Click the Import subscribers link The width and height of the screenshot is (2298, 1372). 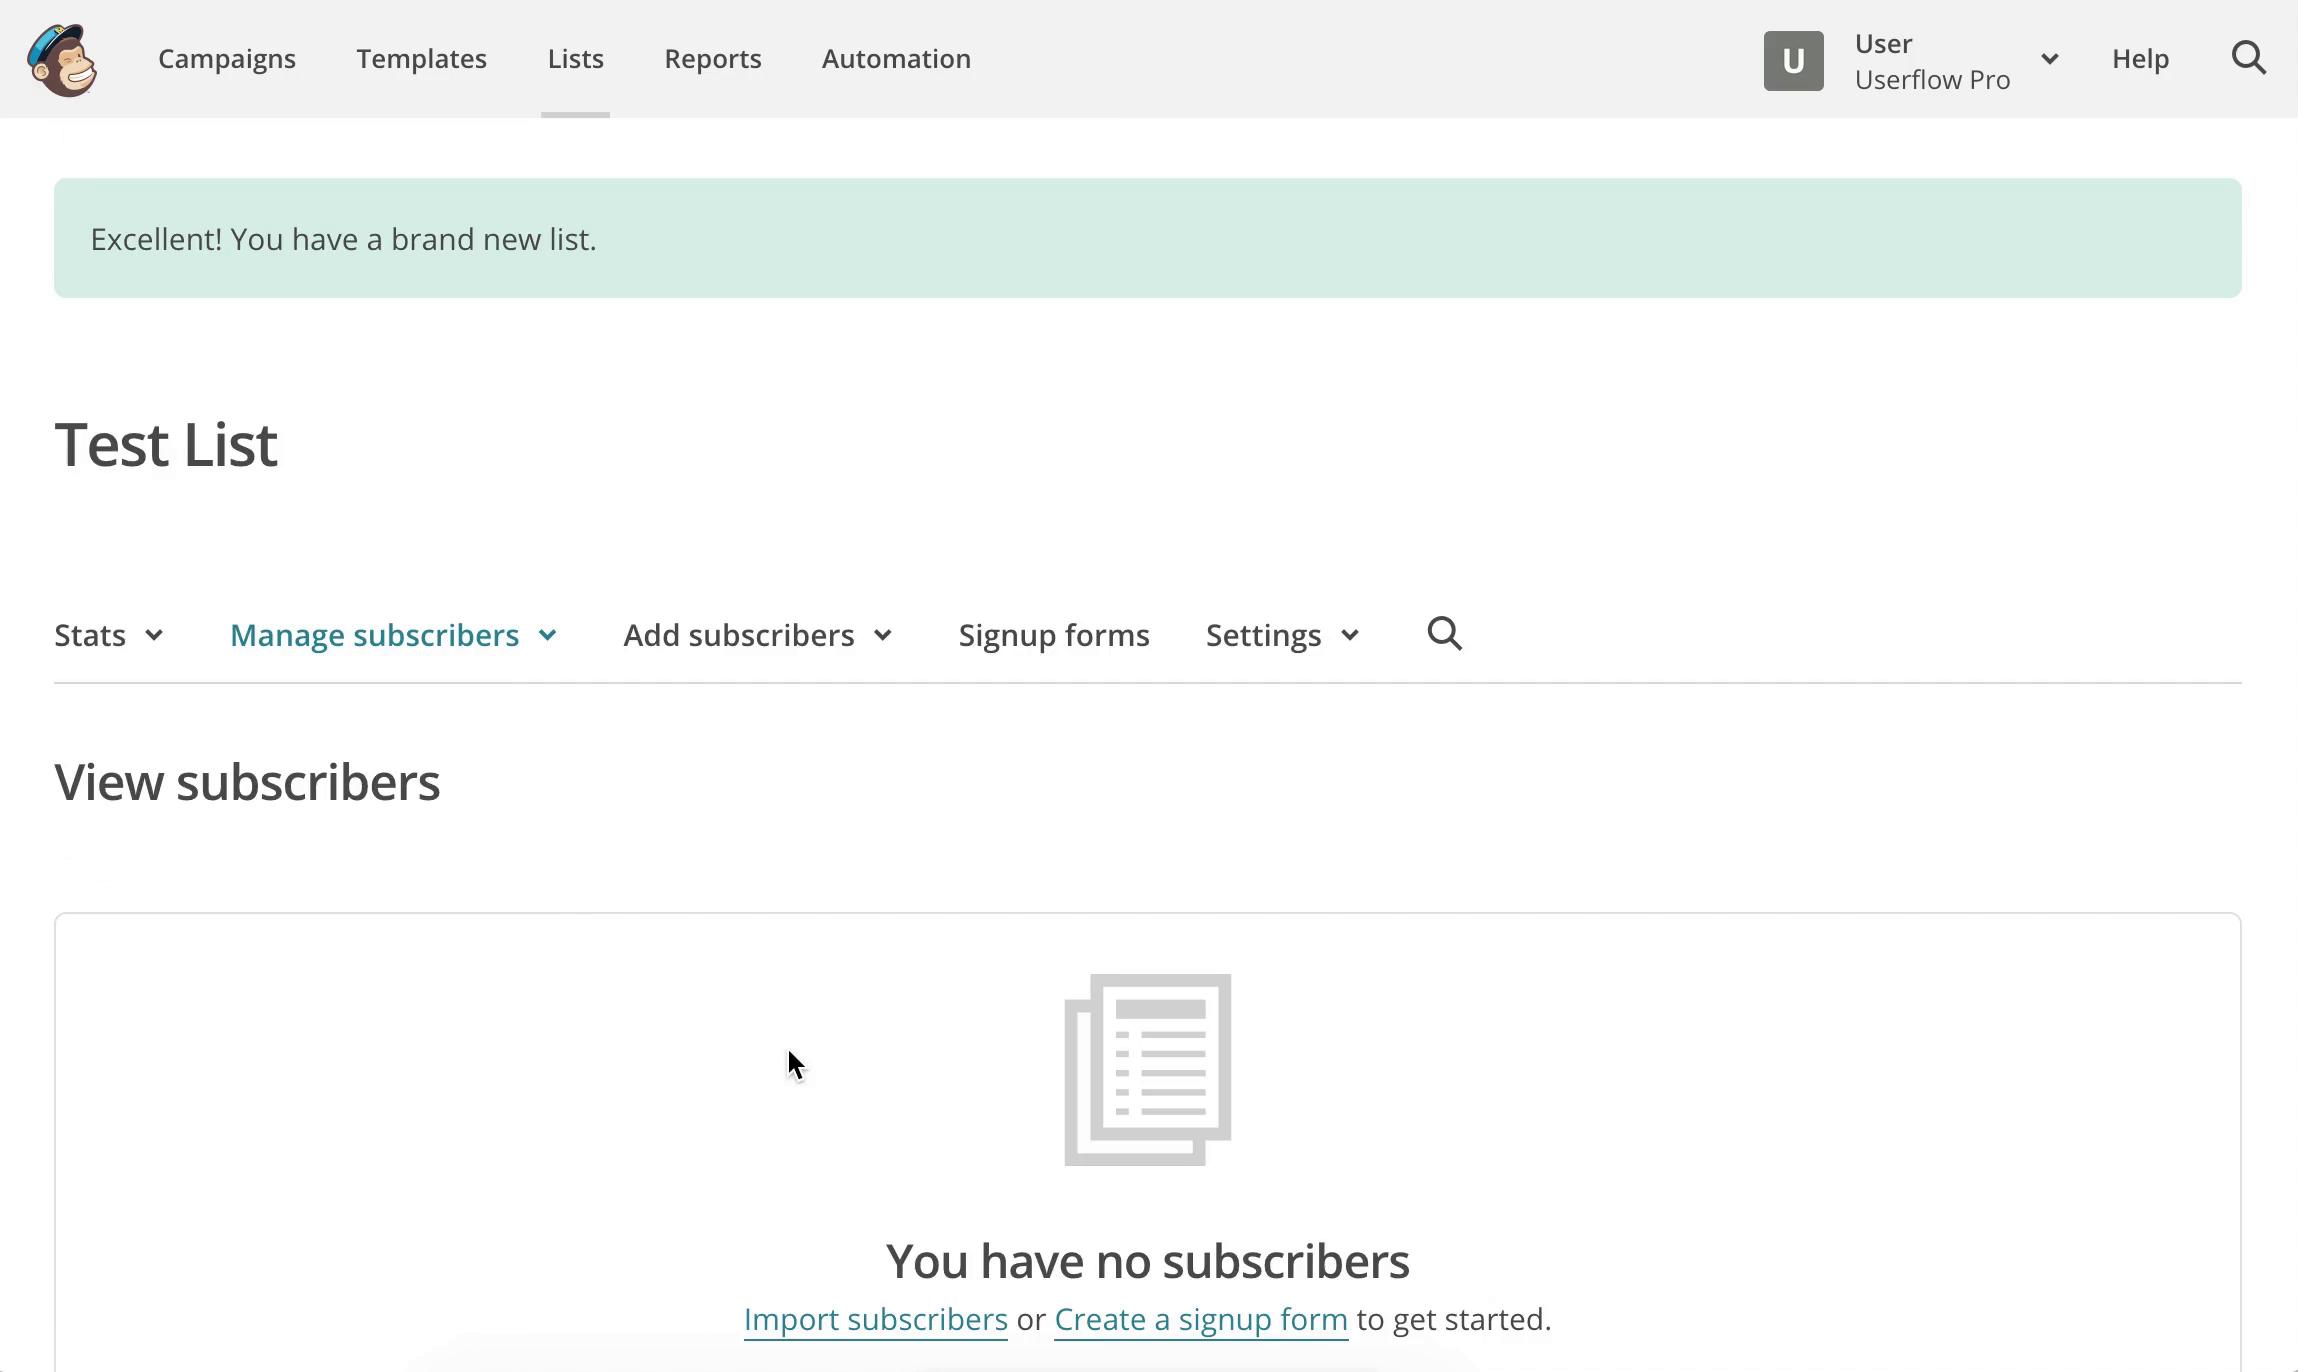875,1318
